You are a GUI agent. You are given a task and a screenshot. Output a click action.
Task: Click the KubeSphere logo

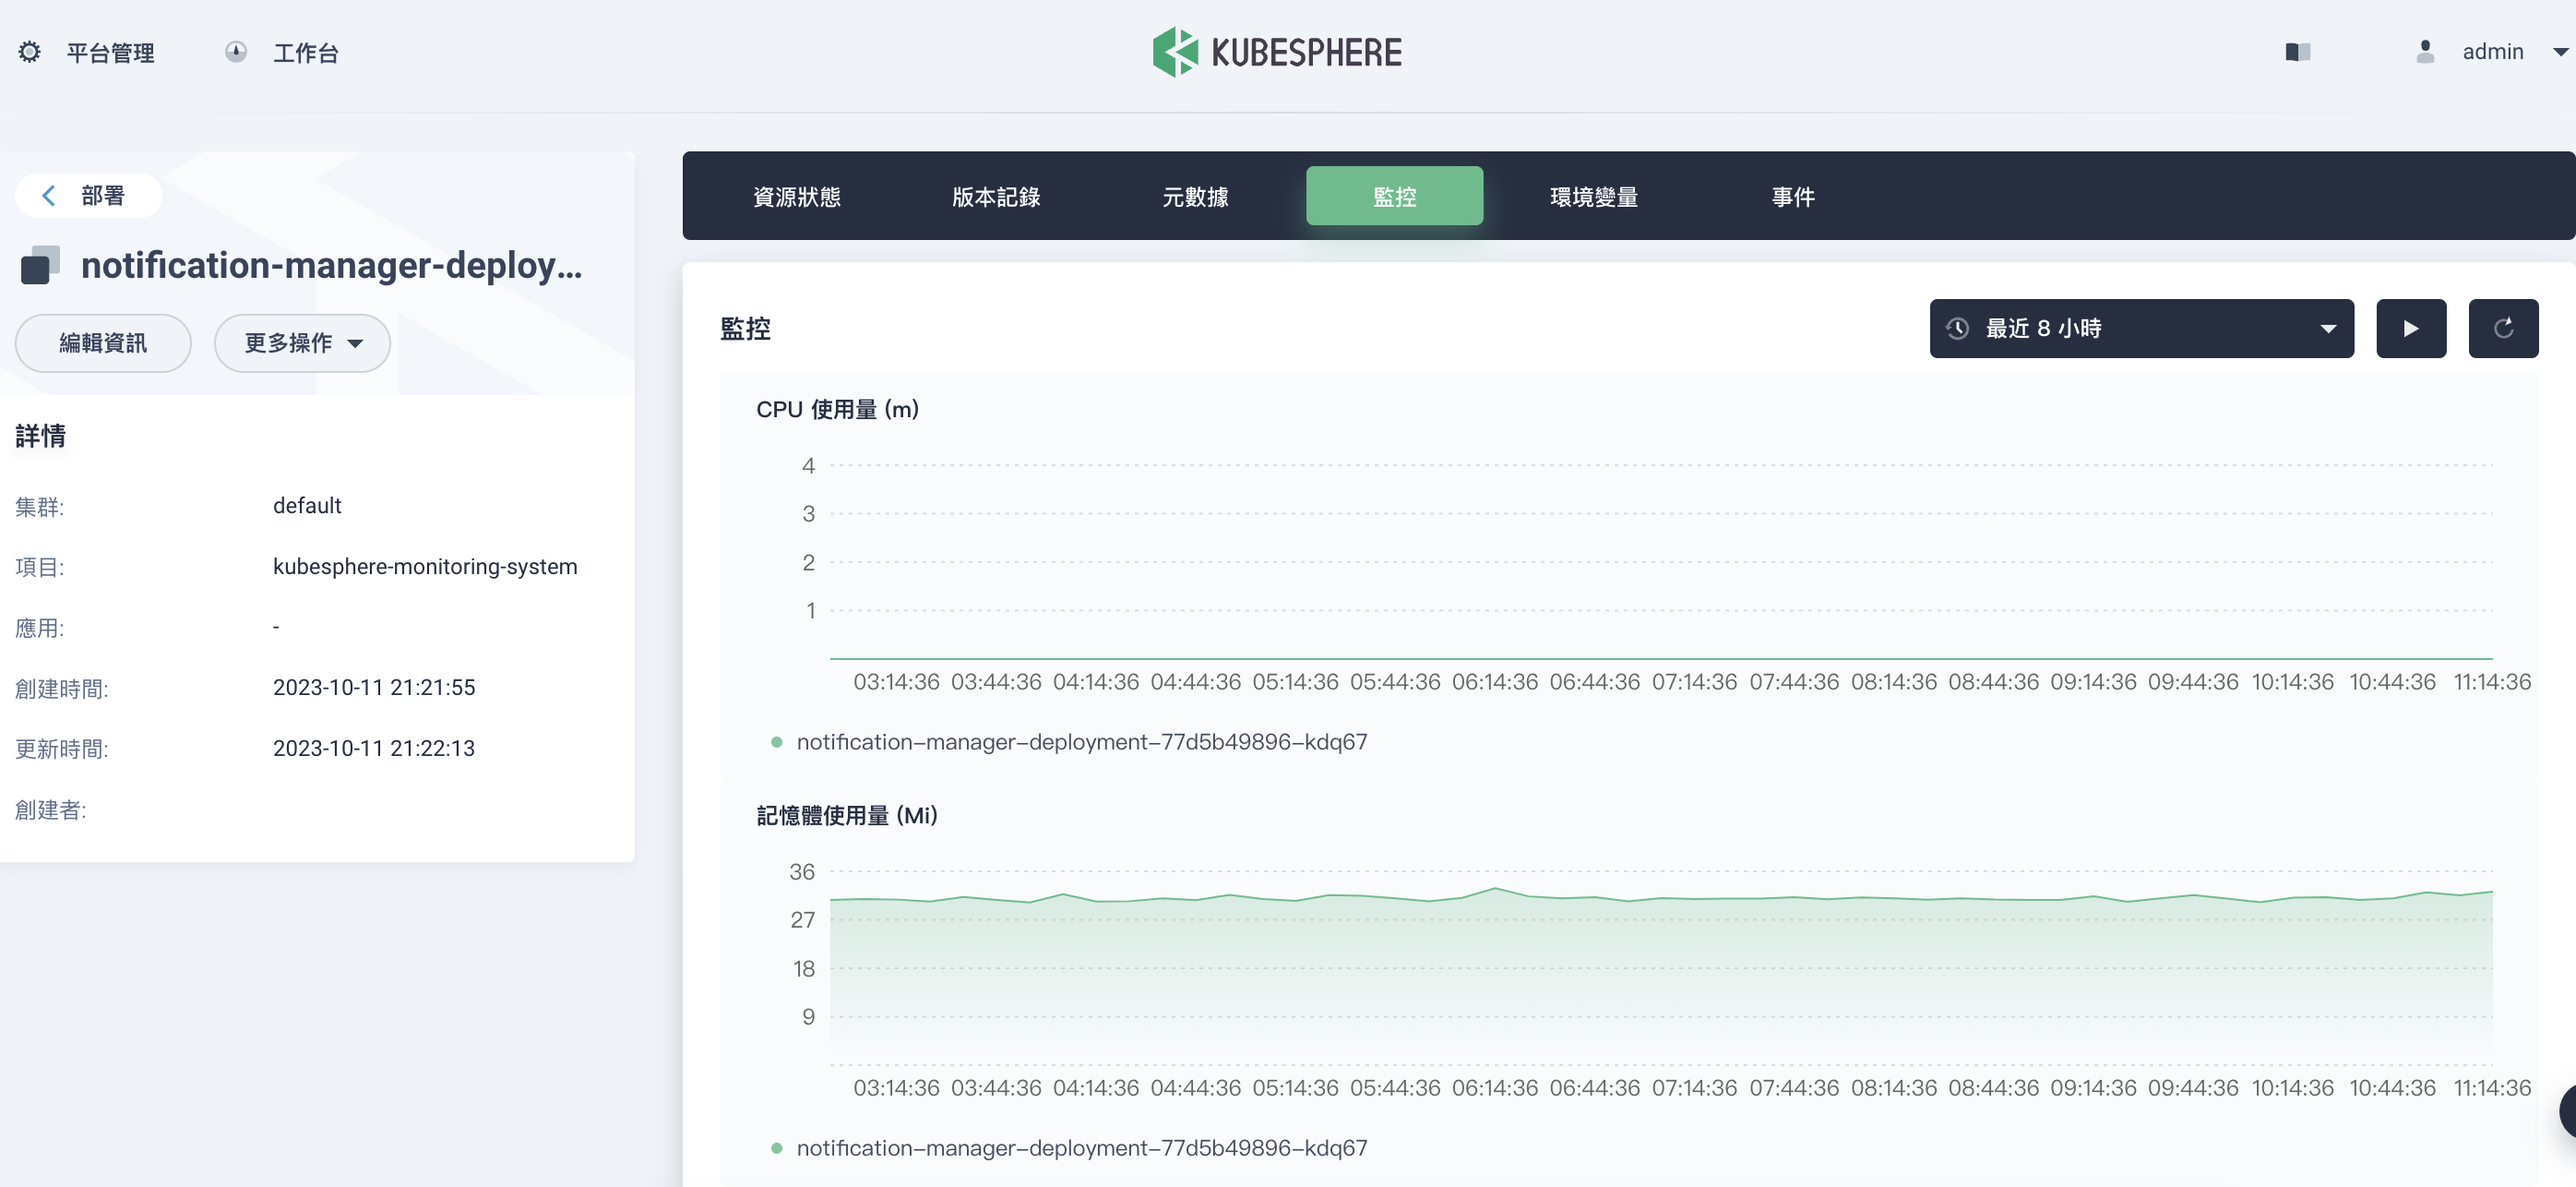tap(1277, 52)
